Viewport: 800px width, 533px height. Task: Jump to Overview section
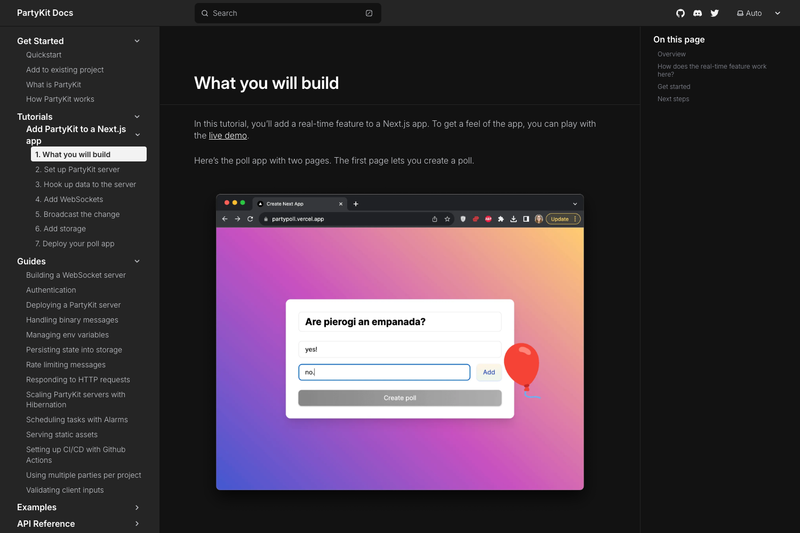(x=671, y=54)
